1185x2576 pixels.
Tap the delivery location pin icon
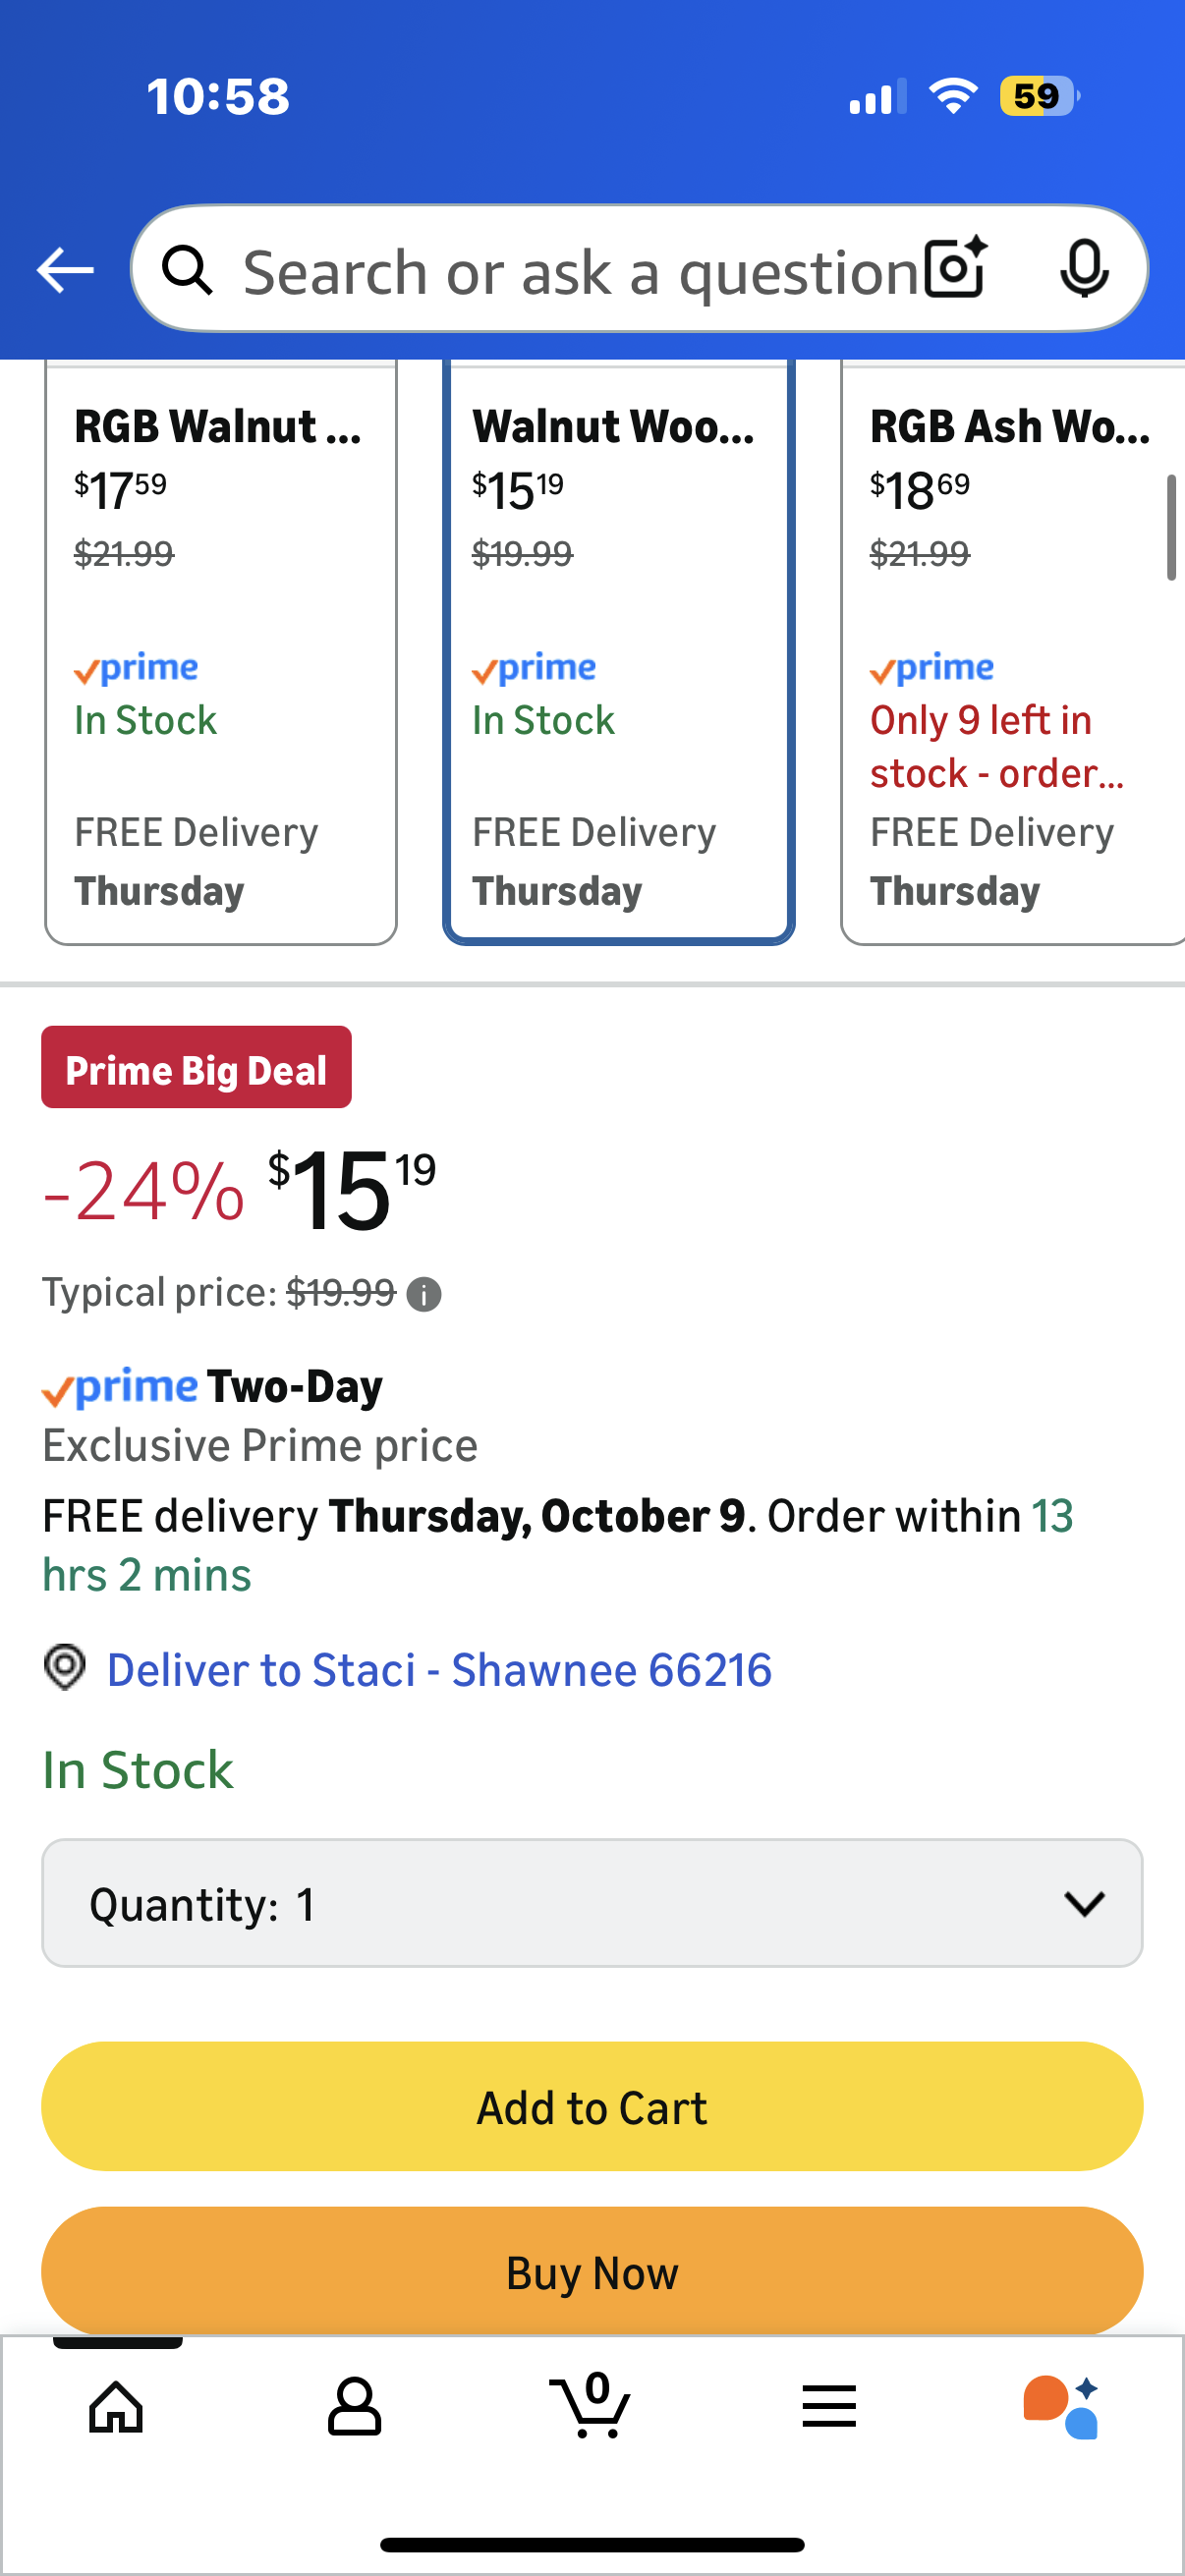pos(65,1668)
